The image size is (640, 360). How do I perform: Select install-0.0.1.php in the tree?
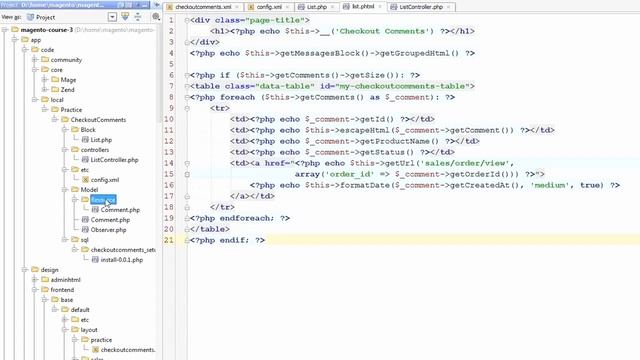[122, 260]
